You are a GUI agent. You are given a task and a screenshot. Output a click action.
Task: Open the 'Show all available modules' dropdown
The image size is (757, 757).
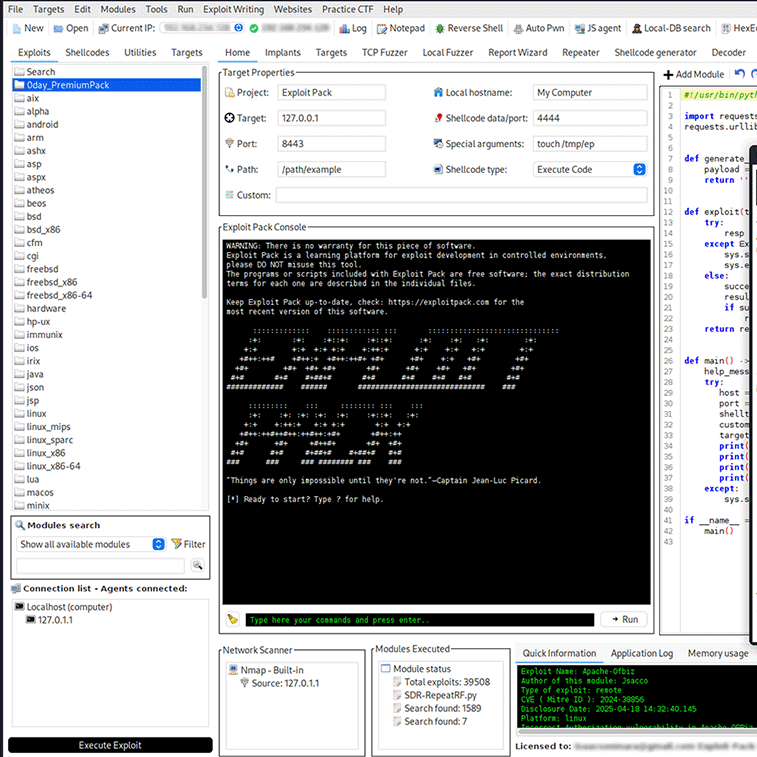click(x=91, y=544)
